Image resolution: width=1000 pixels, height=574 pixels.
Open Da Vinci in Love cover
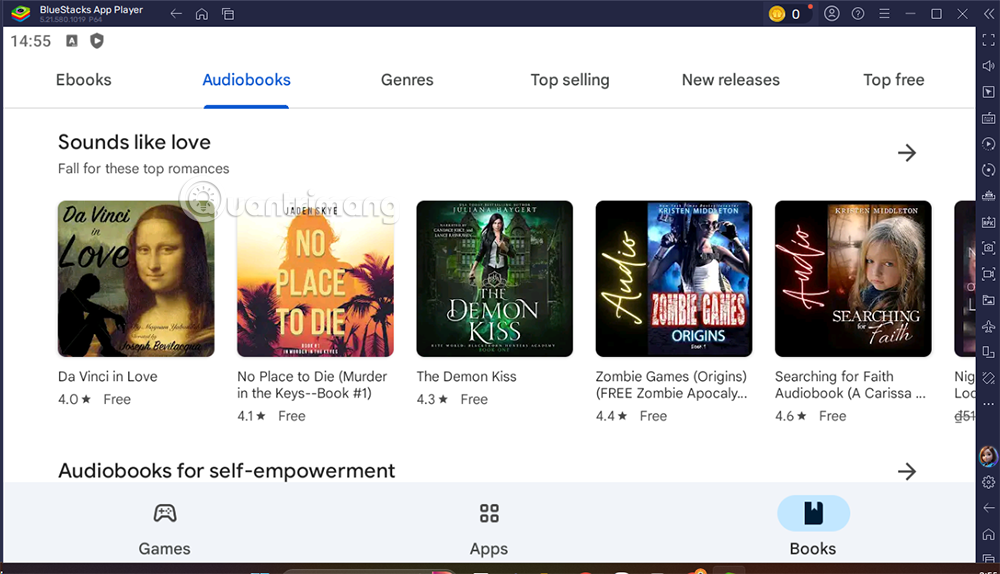(x=136, y=279)
